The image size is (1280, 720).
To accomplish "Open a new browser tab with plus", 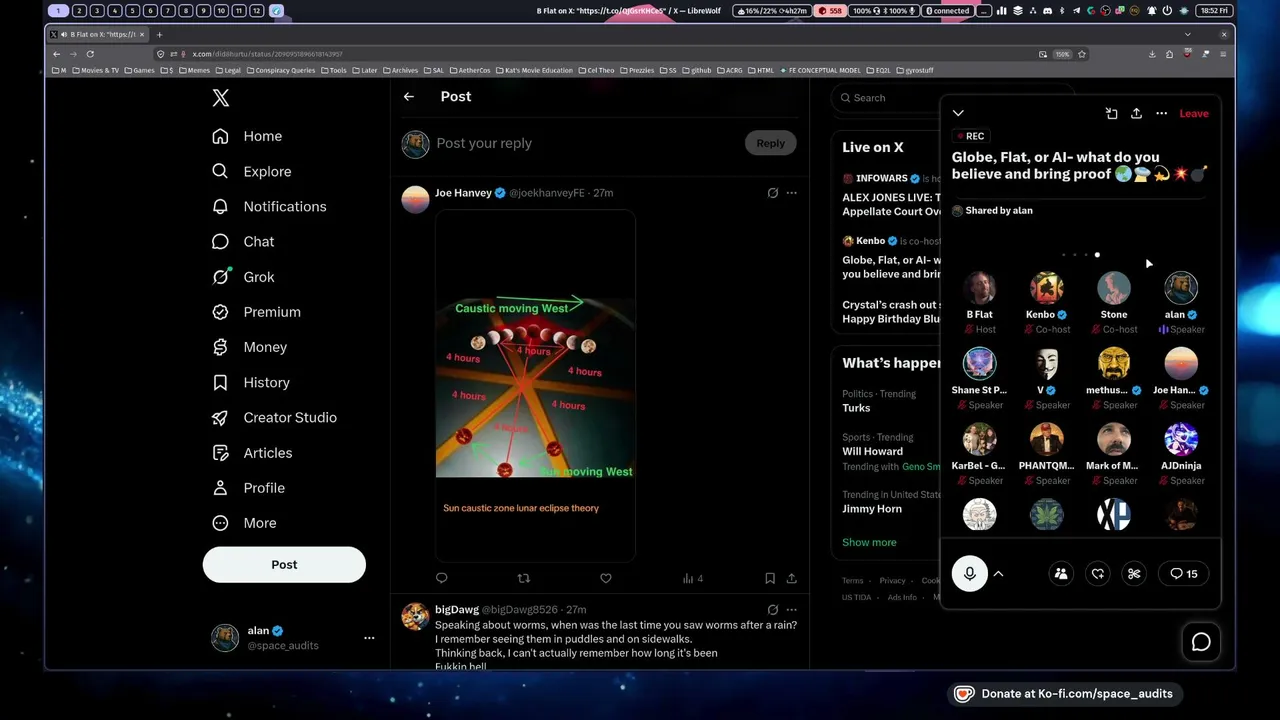I will pos(159,34).
